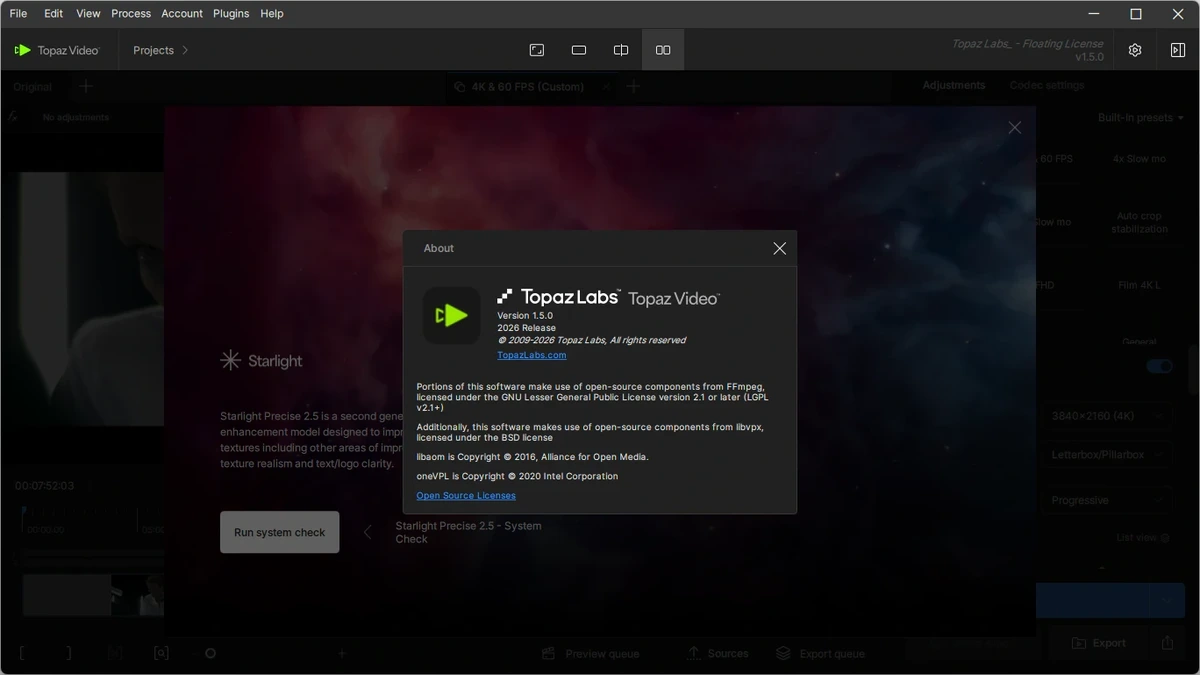This screenshot has height=675, width=1200.
Task: Click the plus icon in bottom timeline bar
Action: 341,653
